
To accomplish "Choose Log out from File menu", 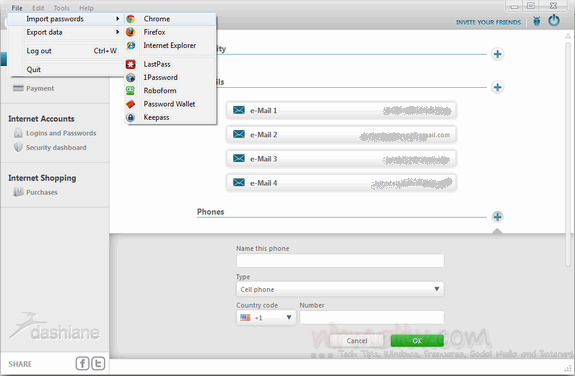I will pos(66,51).
